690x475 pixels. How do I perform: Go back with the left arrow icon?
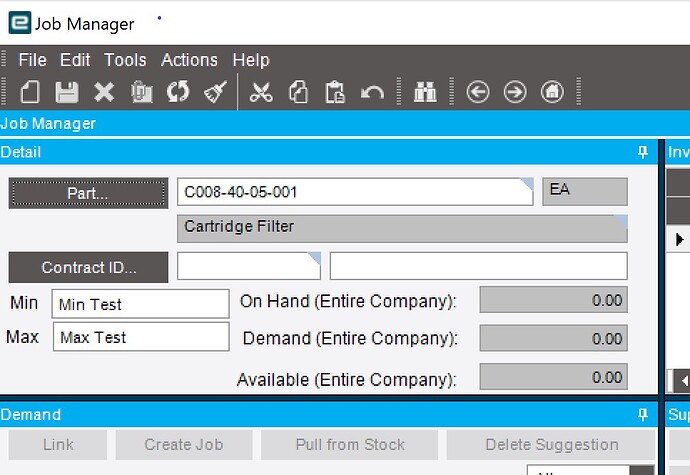tap(478, 92)
